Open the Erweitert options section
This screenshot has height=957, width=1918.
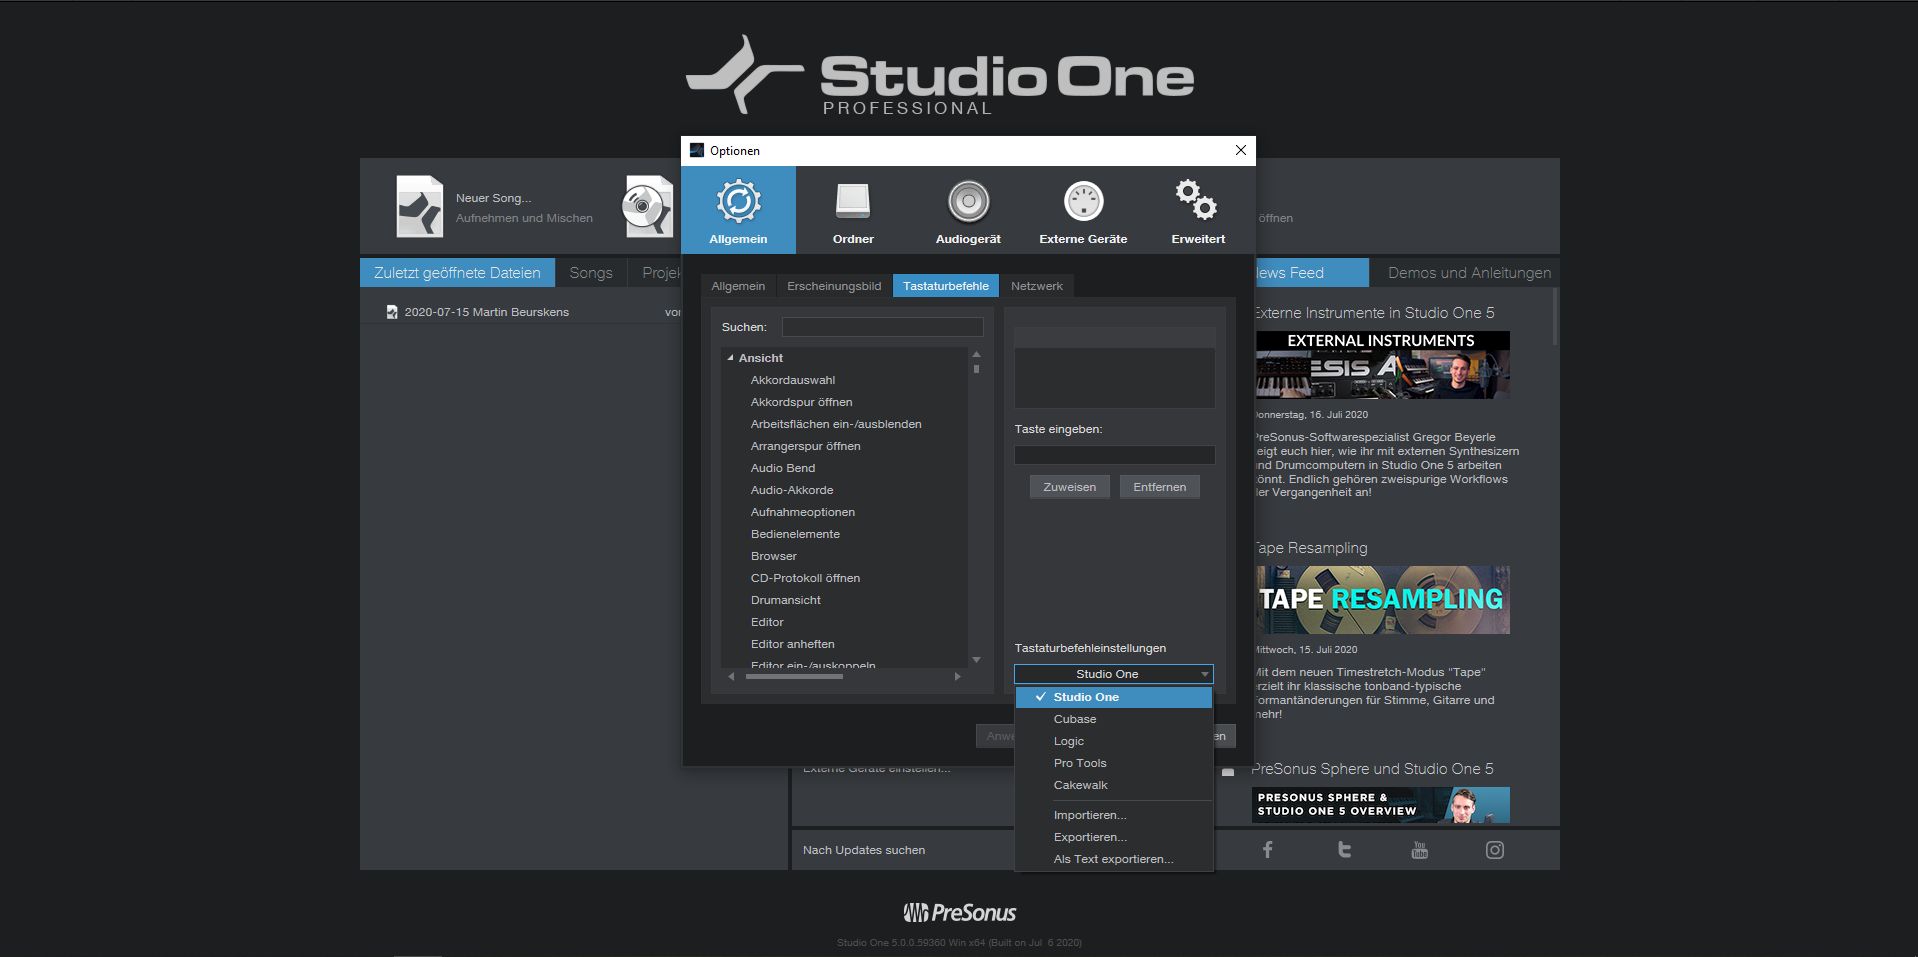point(1198,210)
